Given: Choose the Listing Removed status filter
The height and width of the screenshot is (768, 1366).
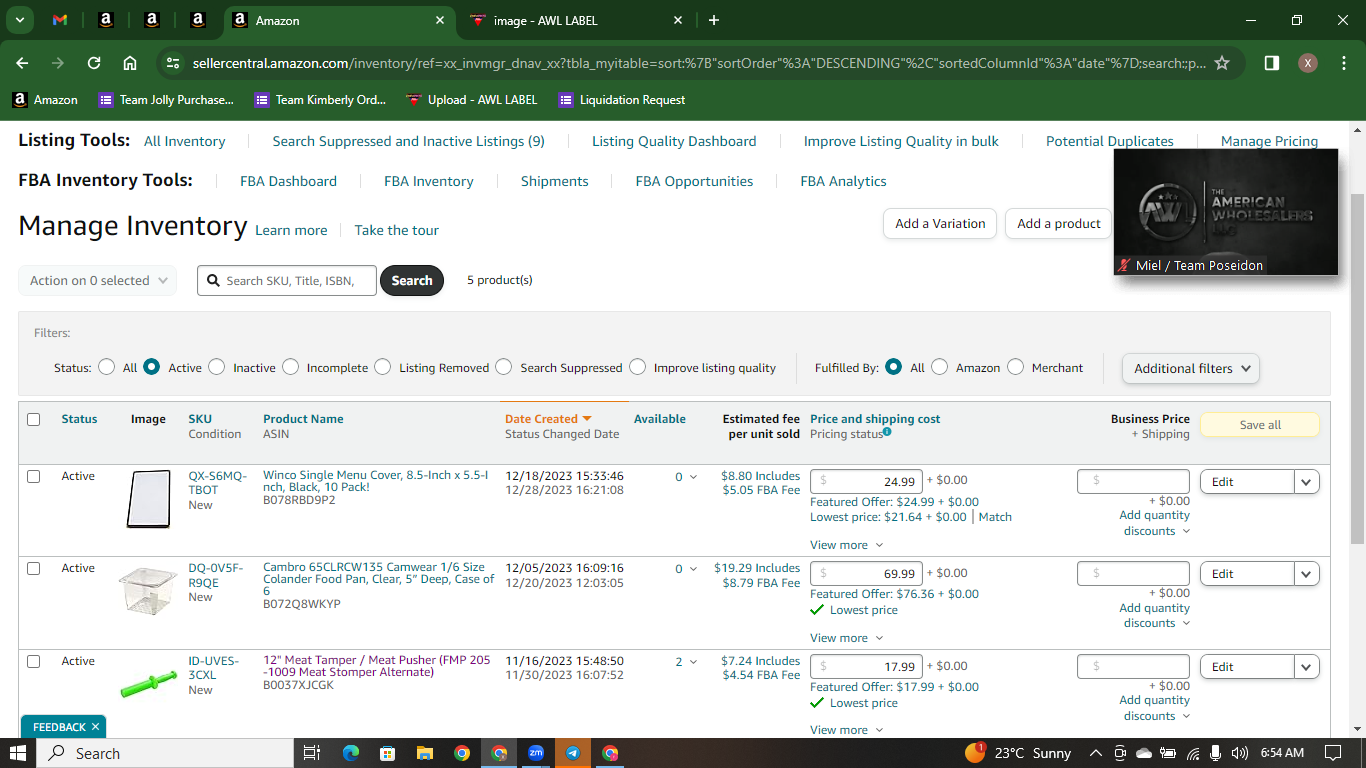Looking at the screenshot, I should pos(382,367).
